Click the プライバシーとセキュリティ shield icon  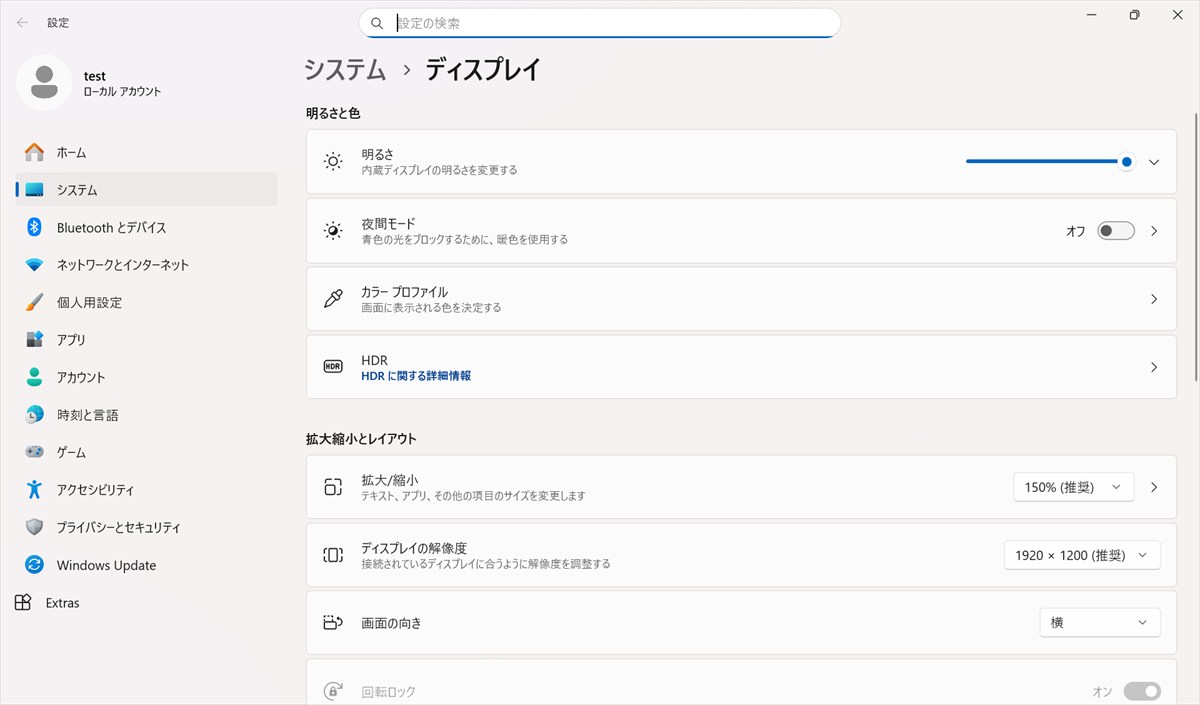(x=35, y=527)
